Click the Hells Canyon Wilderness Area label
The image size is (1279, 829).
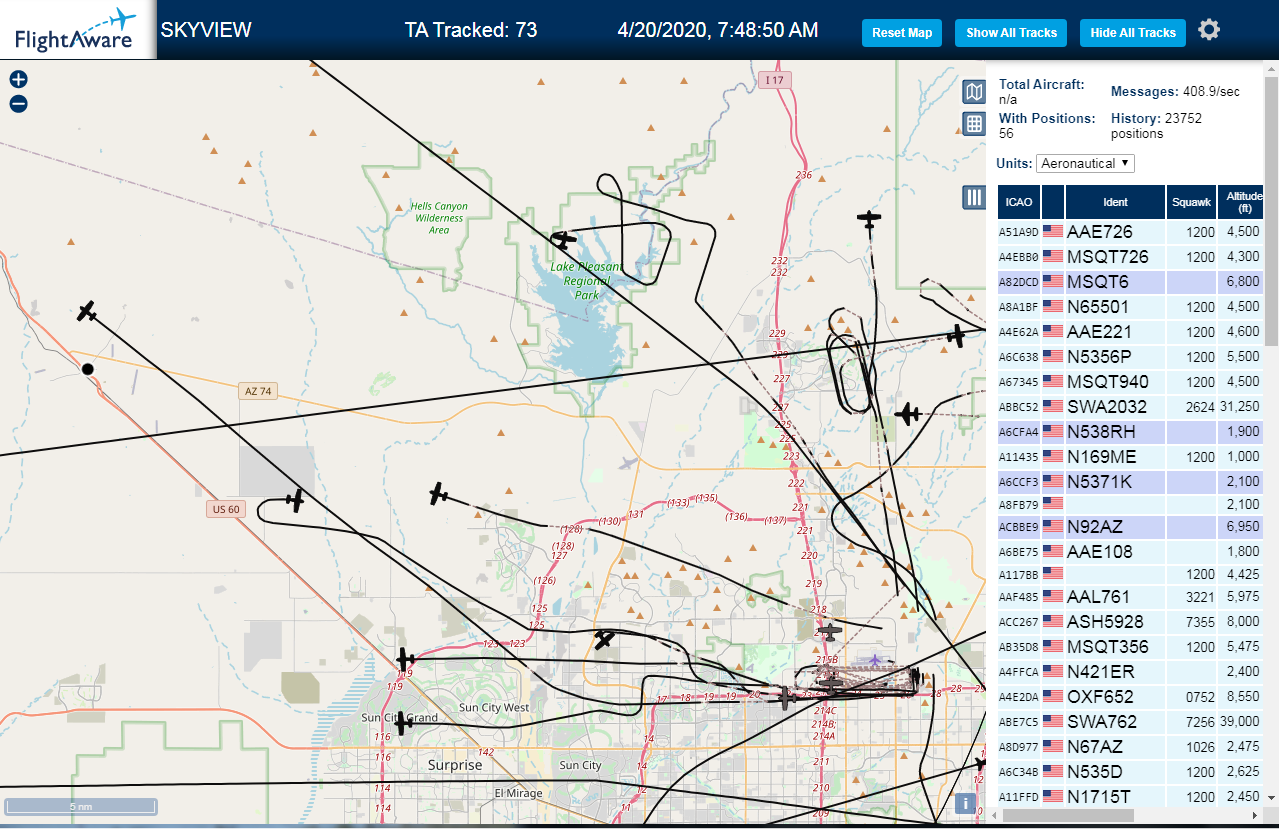pyautogui.click(x=439, y=218)
